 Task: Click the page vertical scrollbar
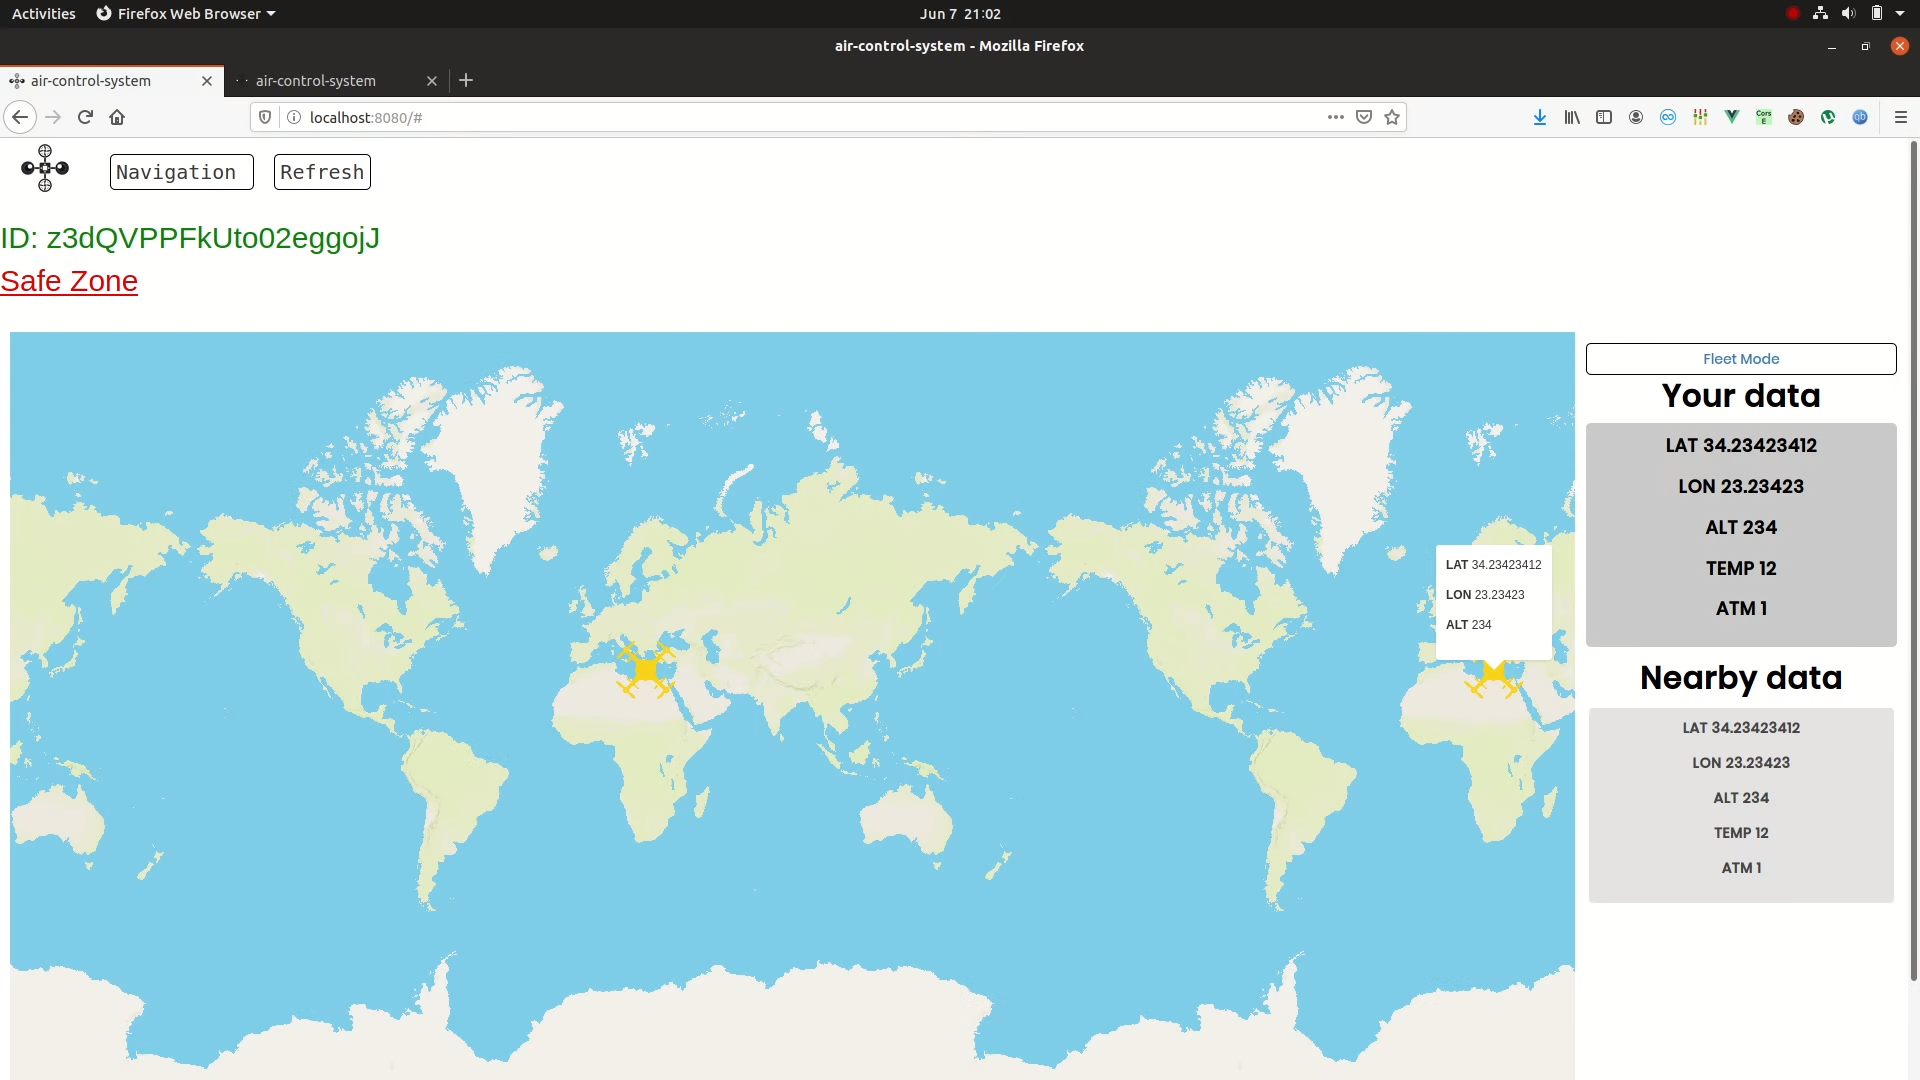(1913, 560)
